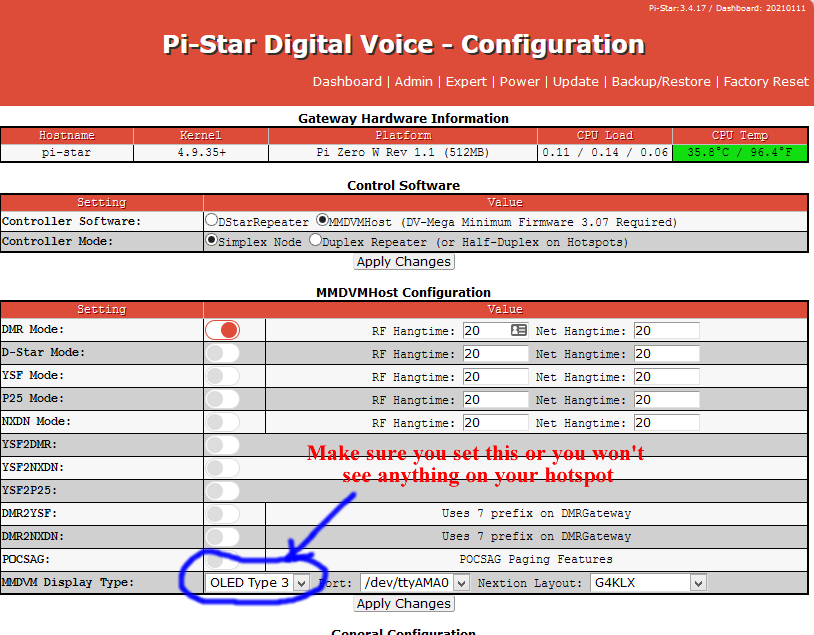Open the MMDVM Display Type dropdown
Image resolution: width=814 pixels, height=635 pixels.
(257, 582)
